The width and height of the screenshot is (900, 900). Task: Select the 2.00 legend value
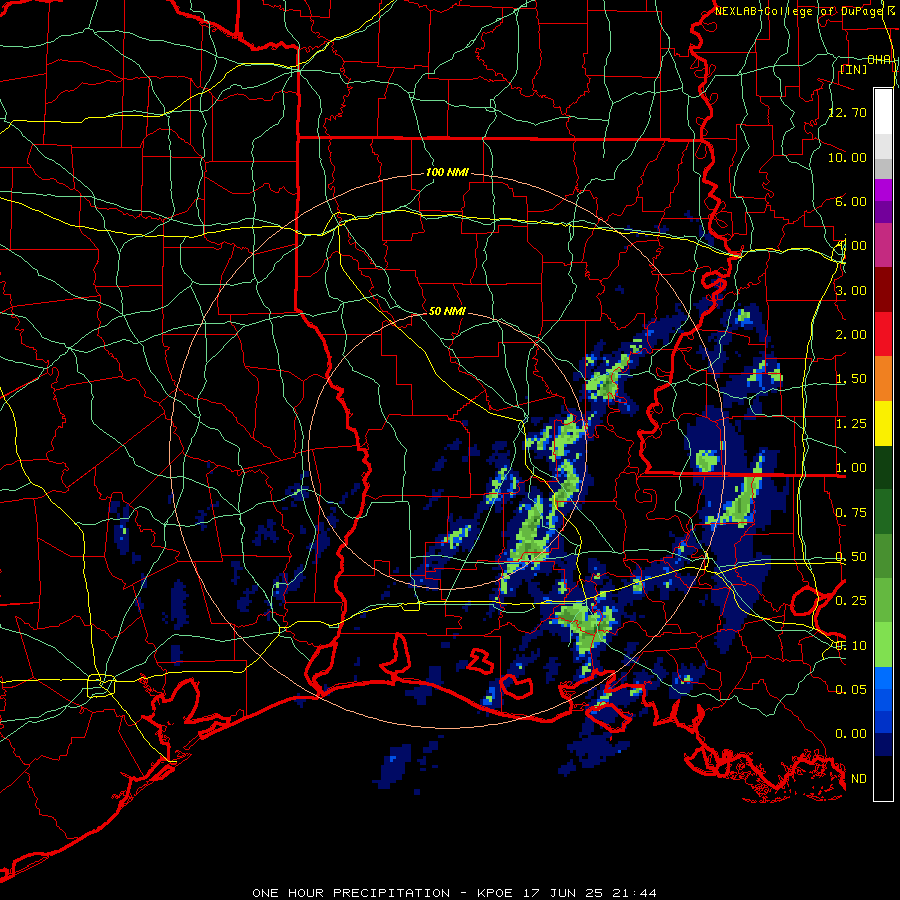pyautogui.click(x=851, y=335)
